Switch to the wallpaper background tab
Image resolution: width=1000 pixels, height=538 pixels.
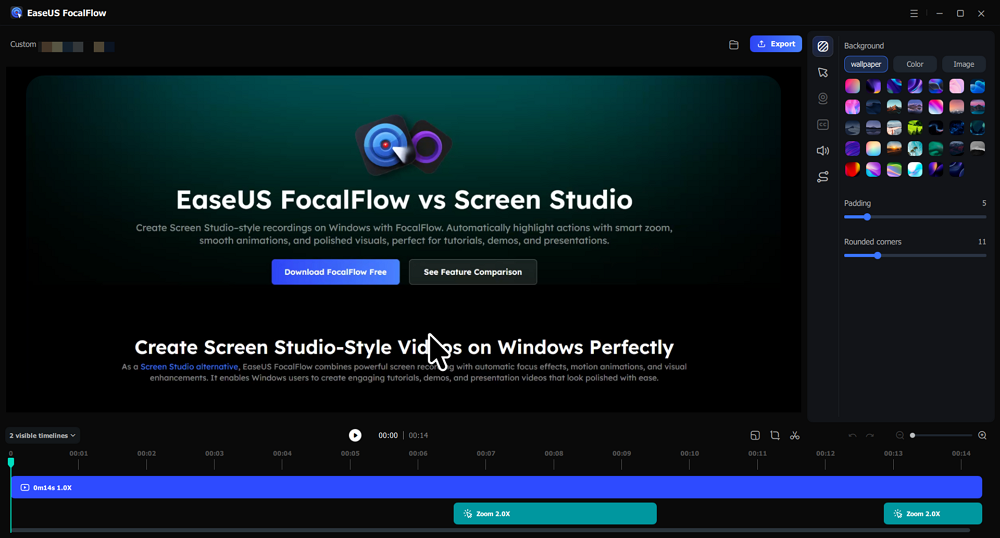(x=865, y=64)
